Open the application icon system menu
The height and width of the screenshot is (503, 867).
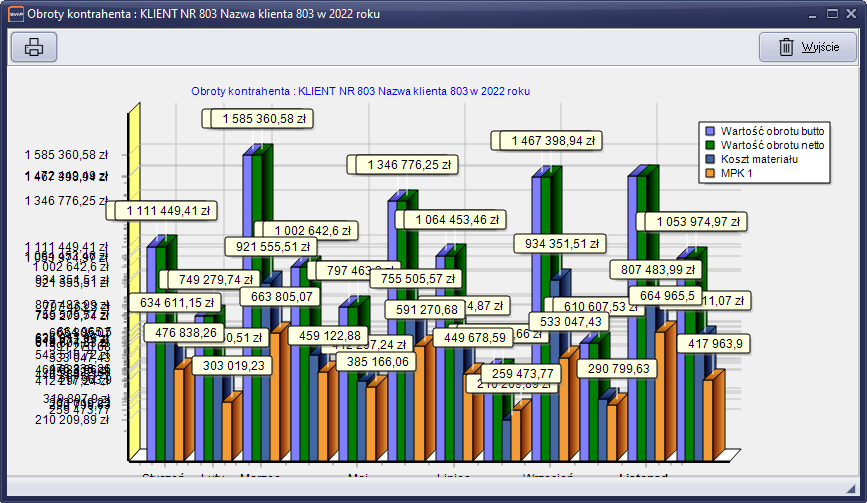tap(14, 14)
